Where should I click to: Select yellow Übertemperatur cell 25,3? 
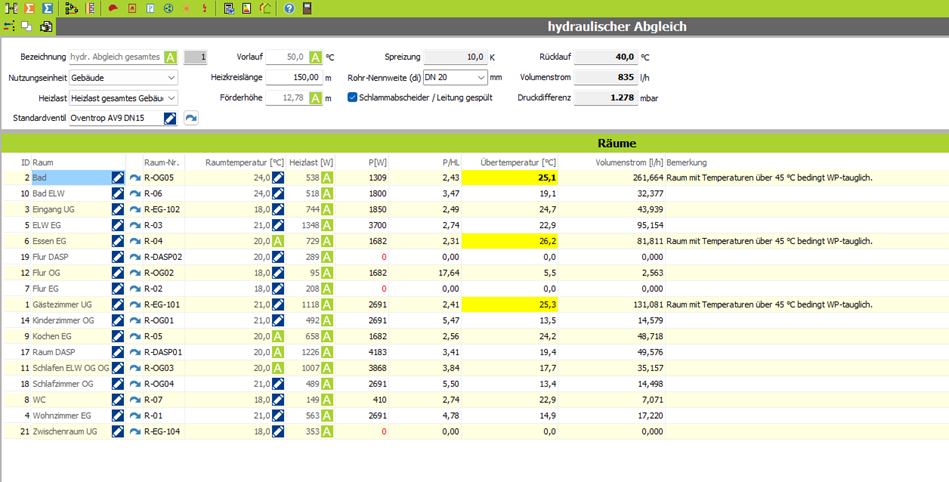point(510,305)
